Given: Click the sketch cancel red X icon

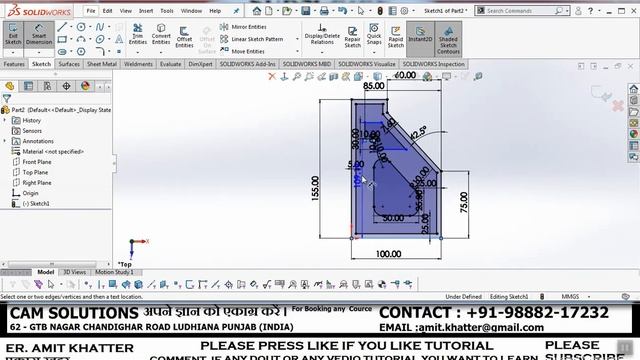Looking at the screenshot, I should tap(618, 106).
